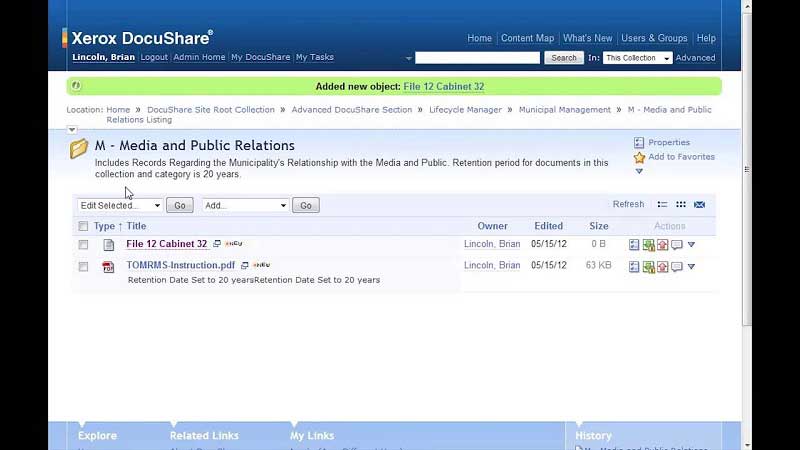The width and height of the screenshot is (800, 450).
Task: Go to Admin Home
Action: (x=199, y=57)
